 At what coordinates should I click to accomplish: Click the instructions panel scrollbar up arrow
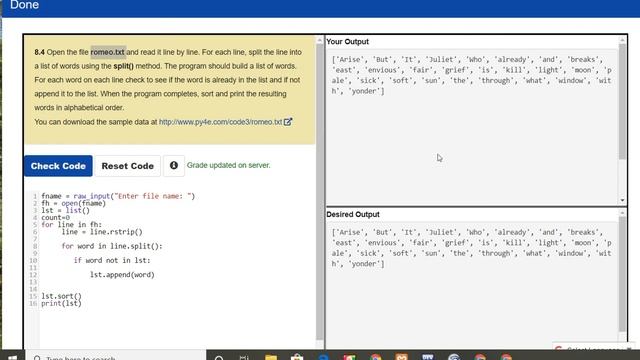(320, 40)
